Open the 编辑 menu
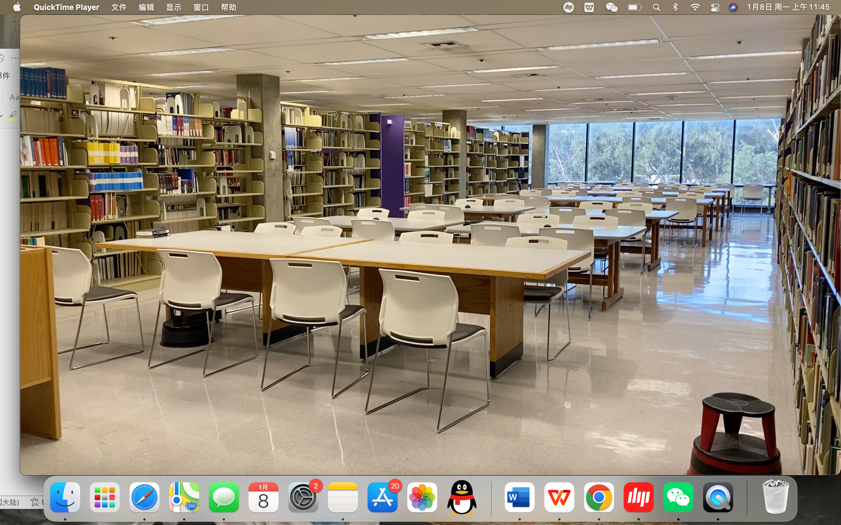Screen dimensions: 841x525 [146, 7]
